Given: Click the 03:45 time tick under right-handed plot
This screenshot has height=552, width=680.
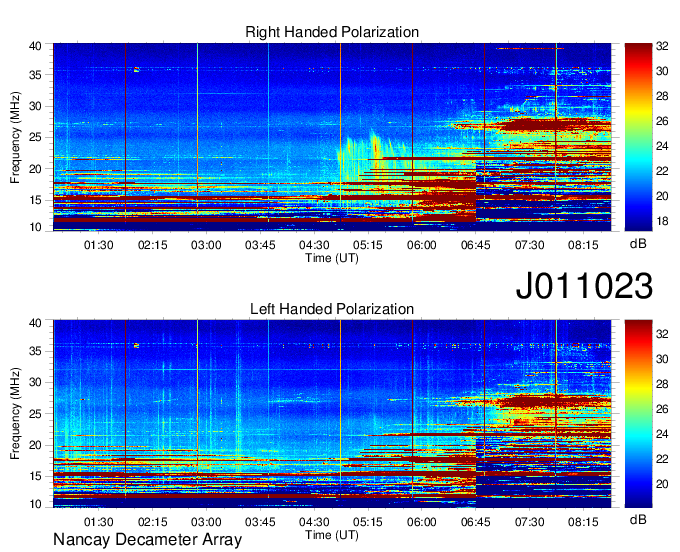Looking at the screenshot, I should (260, 245).
